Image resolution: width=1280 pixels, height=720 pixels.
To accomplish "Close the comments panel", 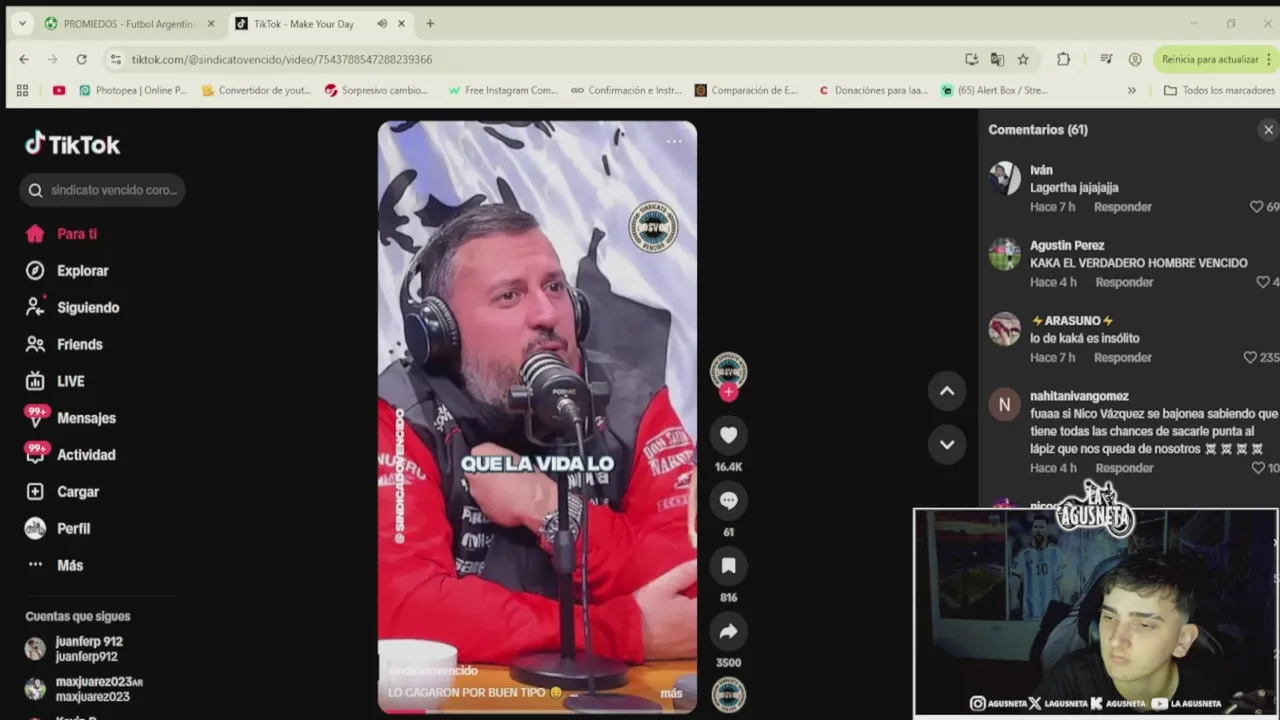I will [1268, 130].
